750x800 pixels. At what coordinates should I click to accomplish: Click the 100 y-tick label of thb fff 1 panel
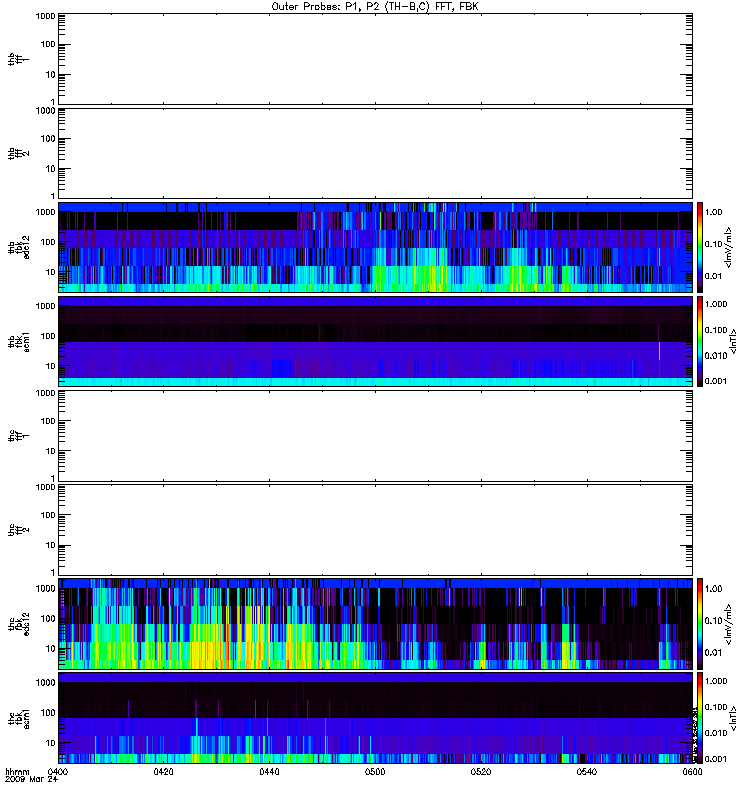pos(48,44)
